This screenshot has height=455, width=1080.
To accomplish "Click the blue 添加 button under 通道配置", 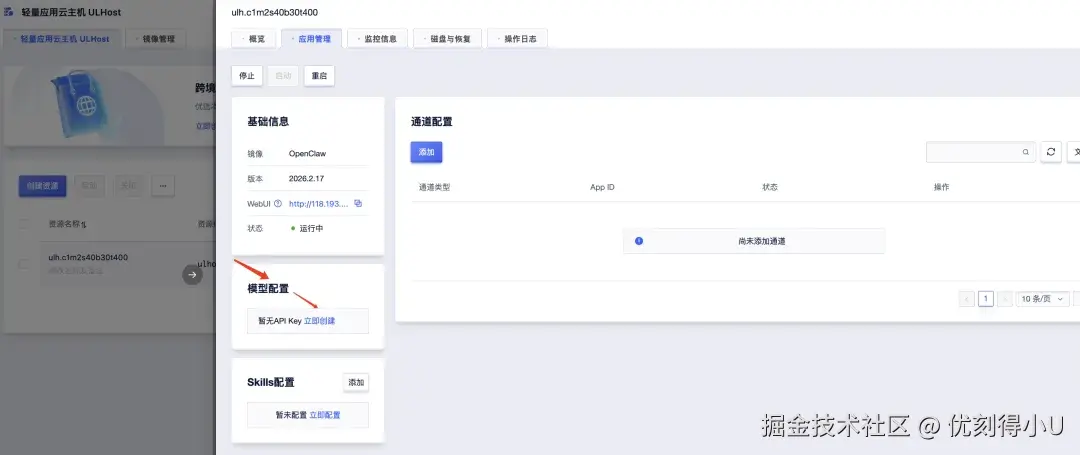I will click(x=426, y=152).
